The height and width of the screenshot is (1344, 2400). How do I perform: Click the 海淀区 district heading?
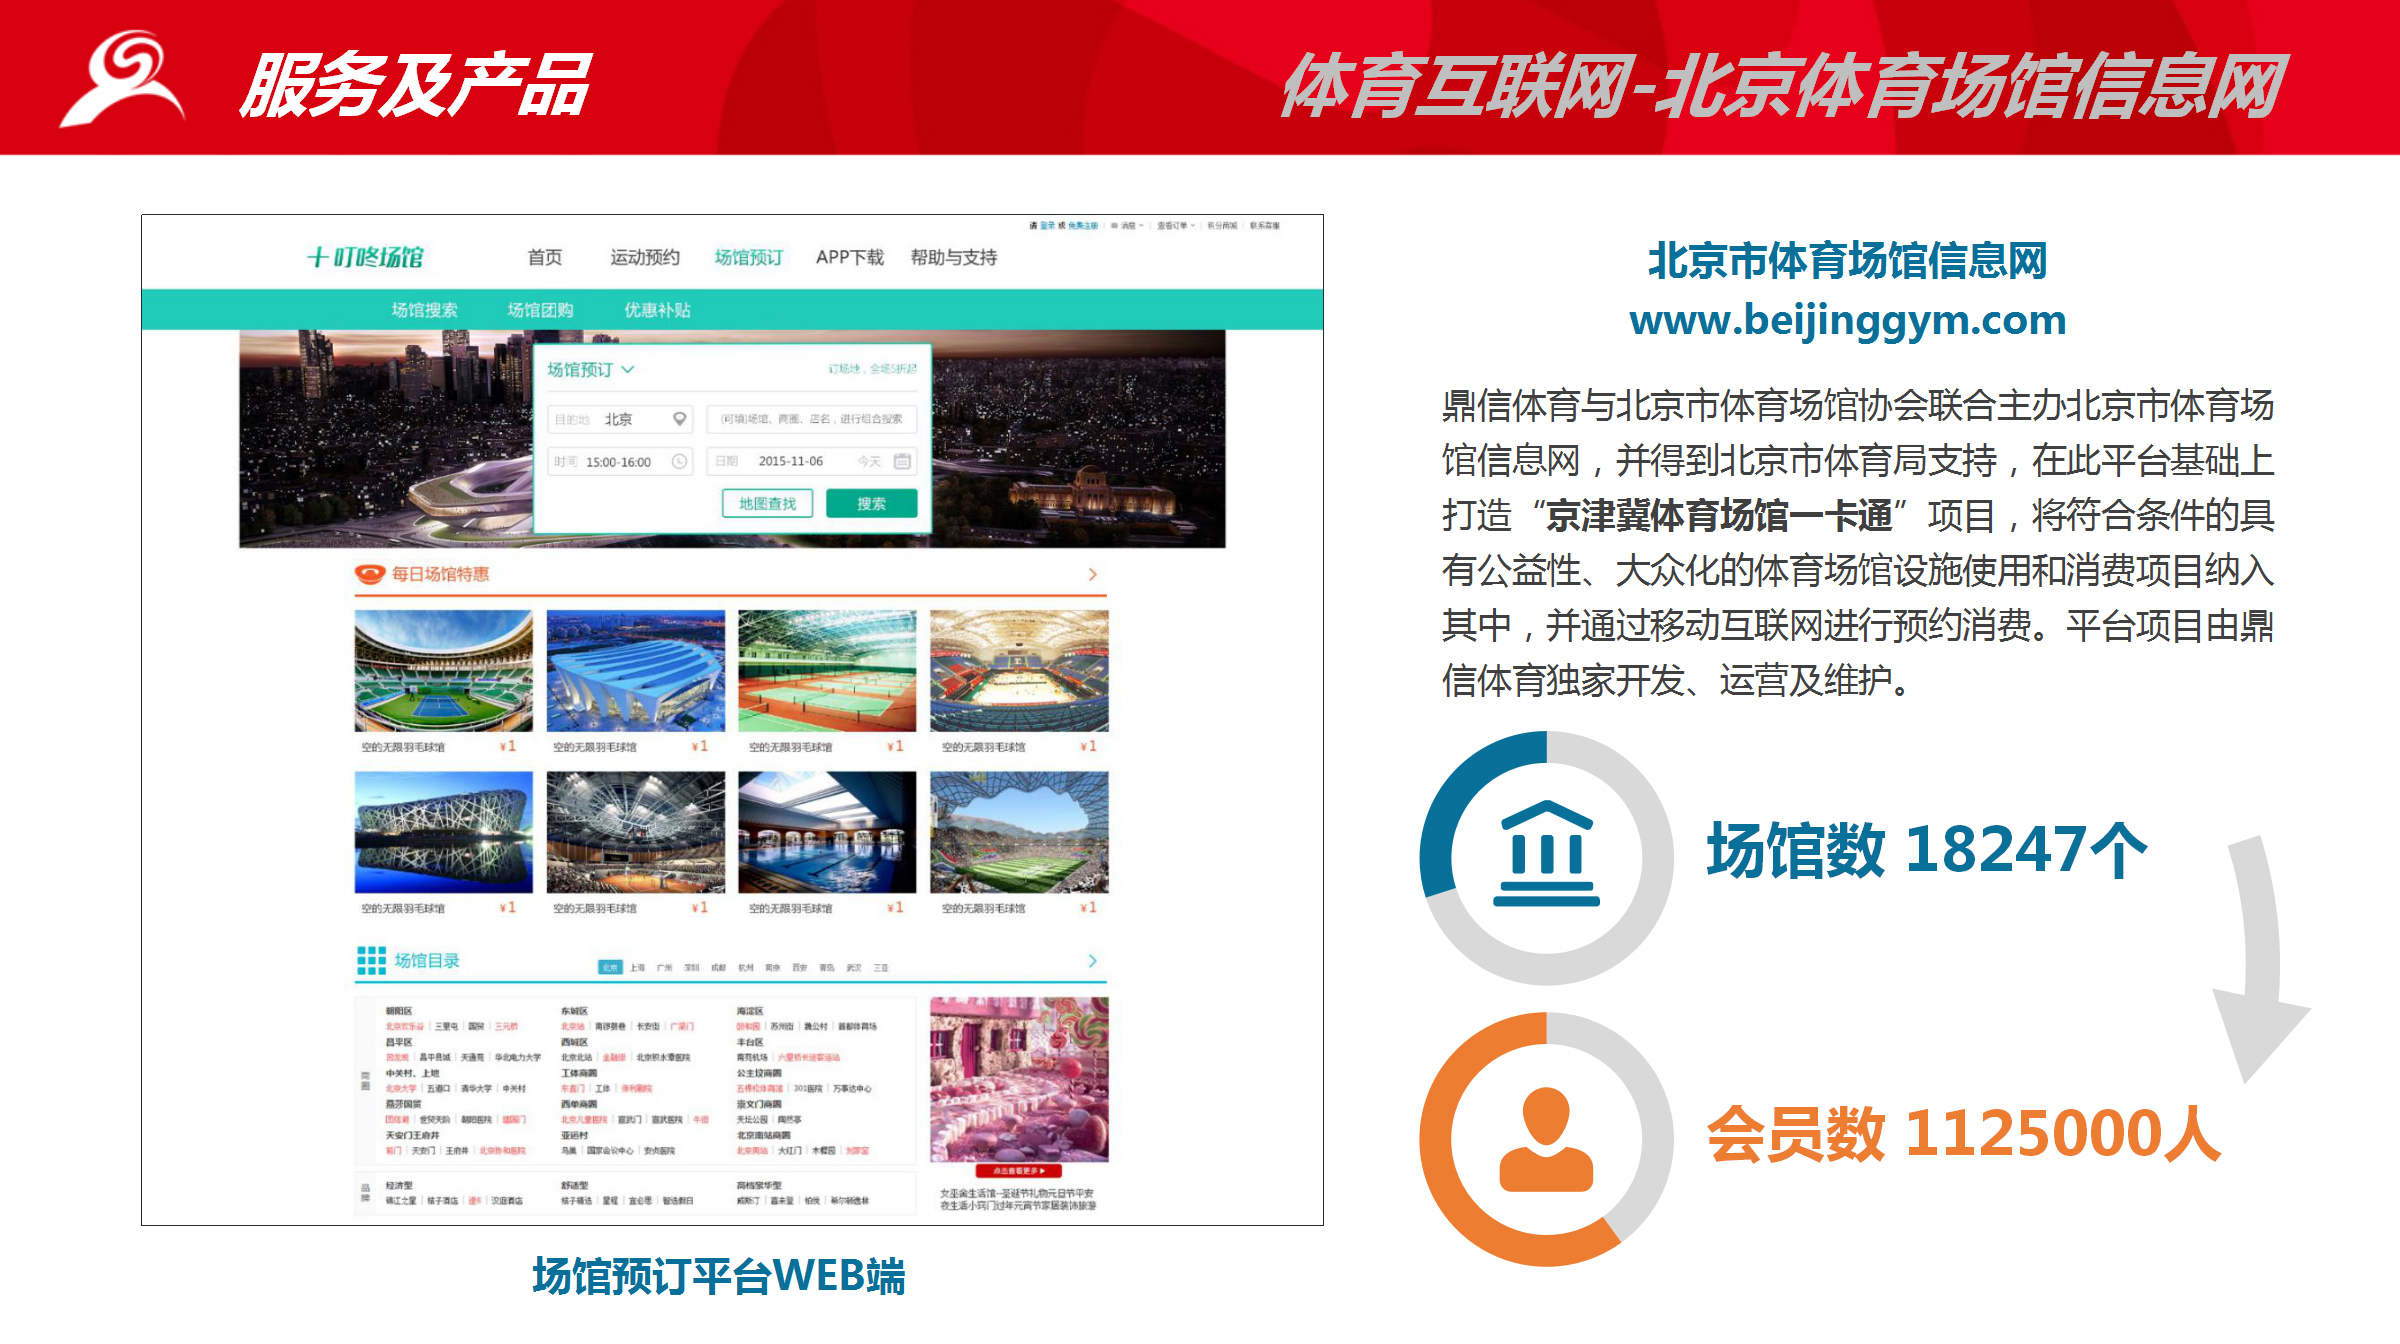click(750, 1011)
